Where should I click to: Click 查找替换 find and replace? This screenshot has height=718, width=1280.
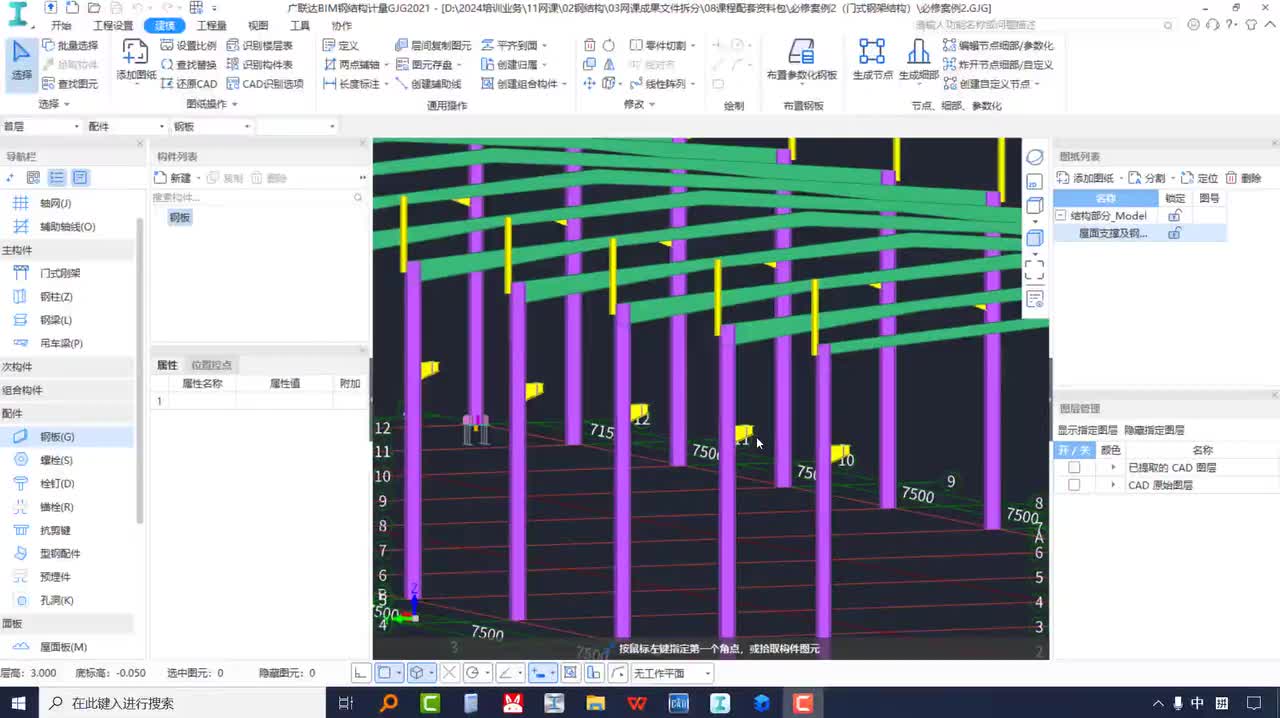188,64
